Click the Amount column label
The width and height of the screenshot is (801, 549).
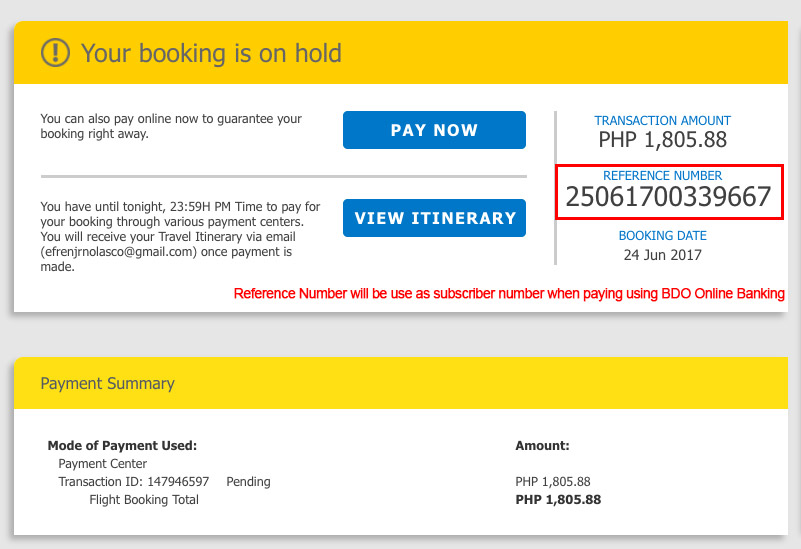point(543,445)
